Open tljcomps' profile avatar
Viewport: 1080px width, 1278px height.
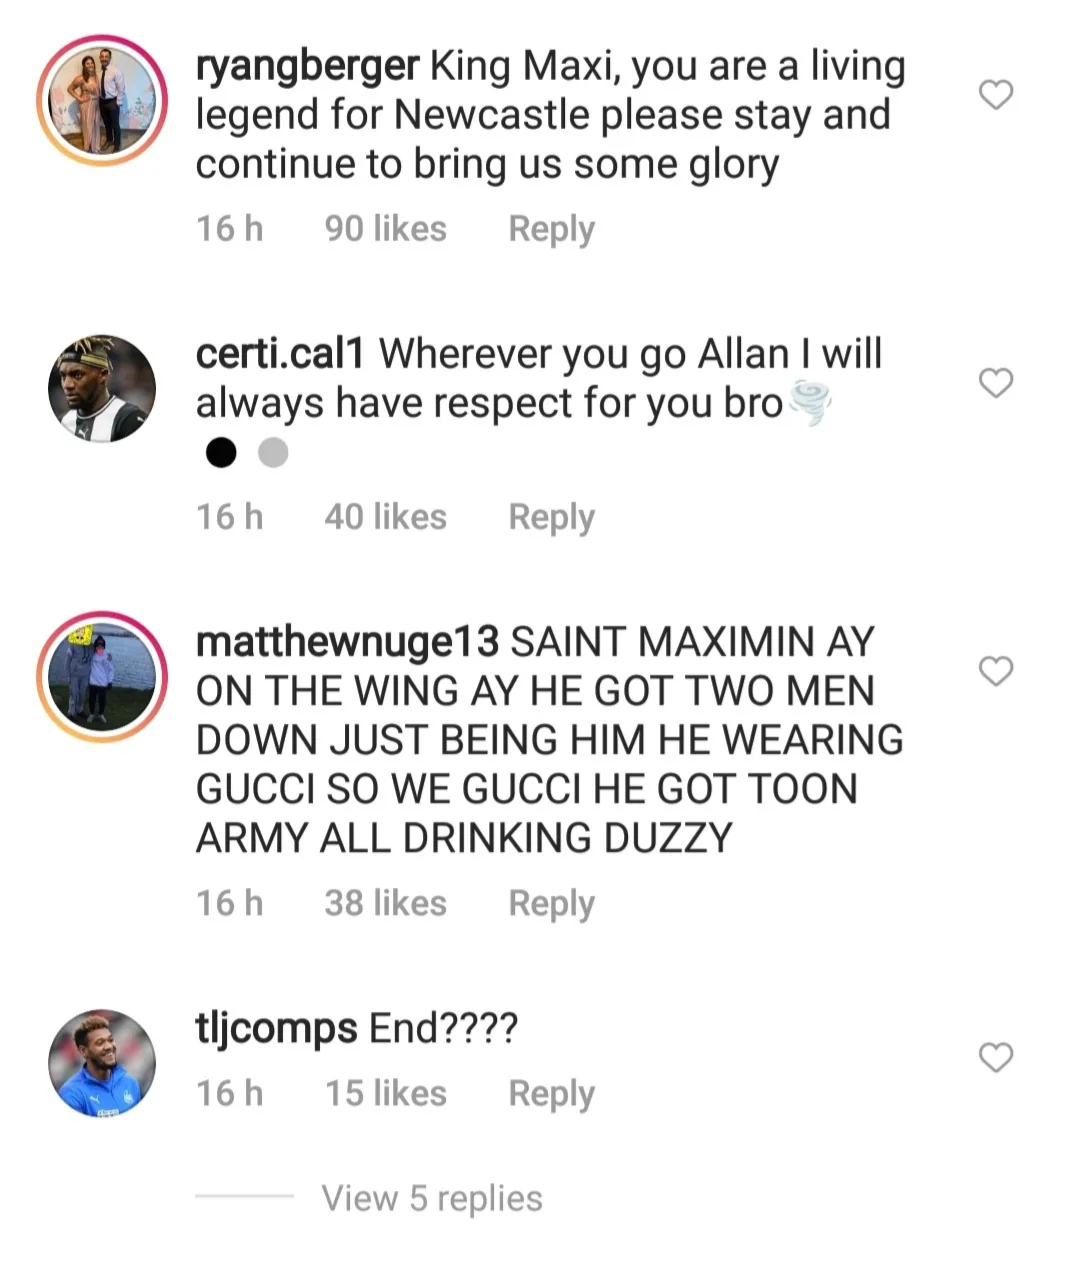(102, 1062)
